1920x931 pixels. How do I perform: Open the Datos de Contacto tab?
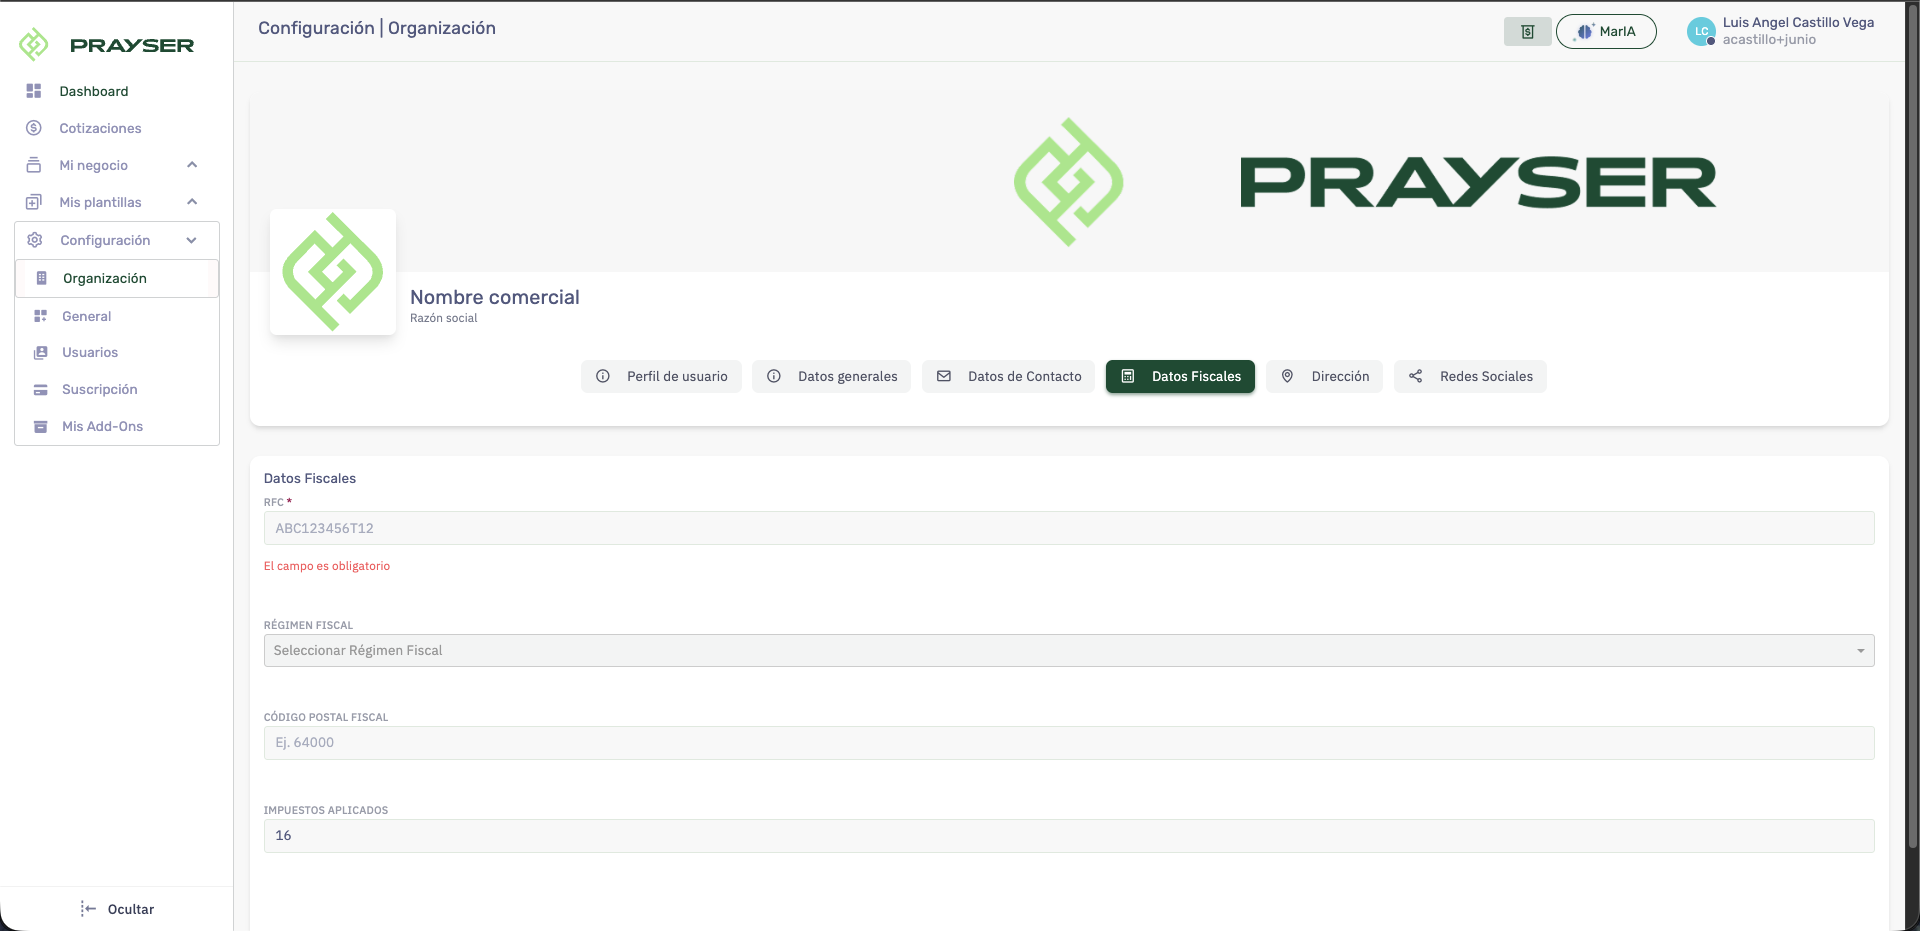(1008, 376)
